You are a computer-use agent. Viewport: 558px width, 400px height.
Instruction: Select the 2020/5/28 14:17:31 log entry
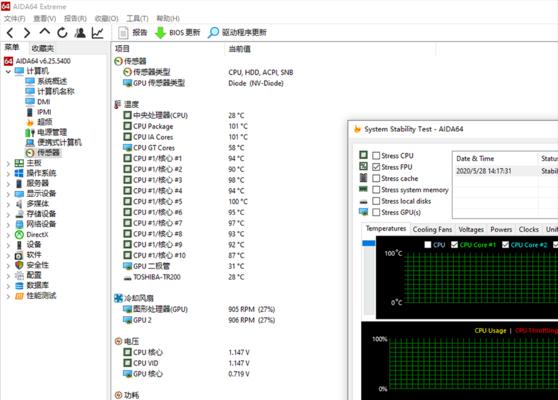coord(484,171)
